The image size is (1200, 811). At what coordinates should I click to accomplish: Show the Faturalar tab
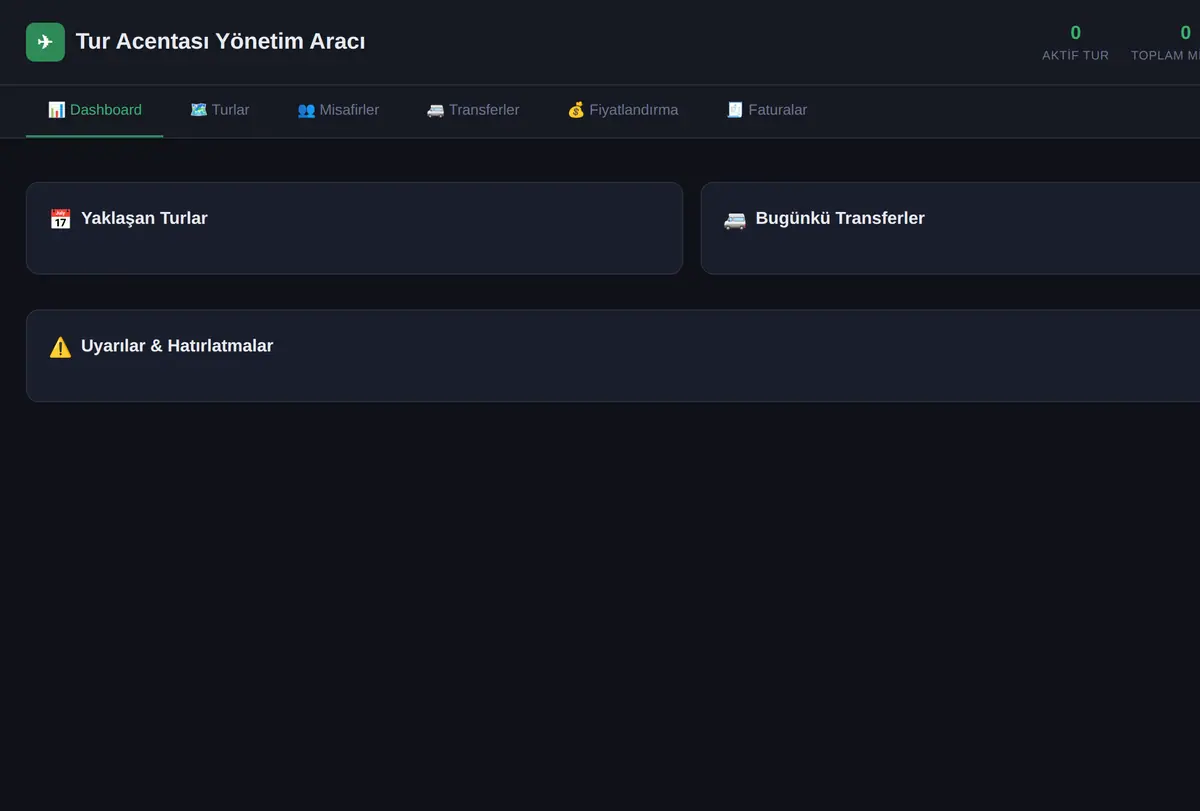pyautogui.click(x=766, y=110)
